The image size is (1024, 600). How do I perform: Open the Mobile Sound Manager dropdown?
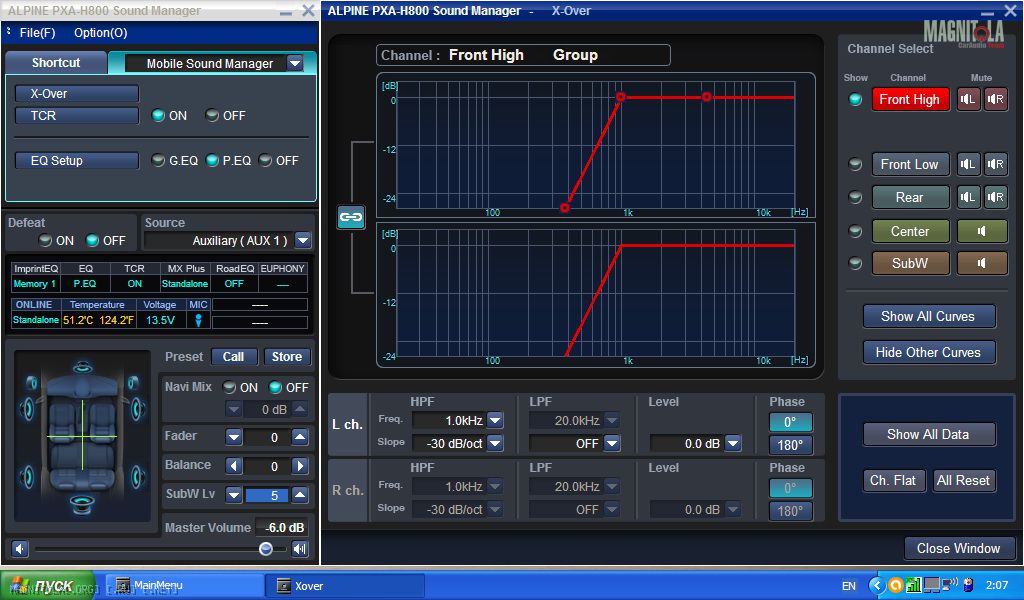tap(295, 63)
